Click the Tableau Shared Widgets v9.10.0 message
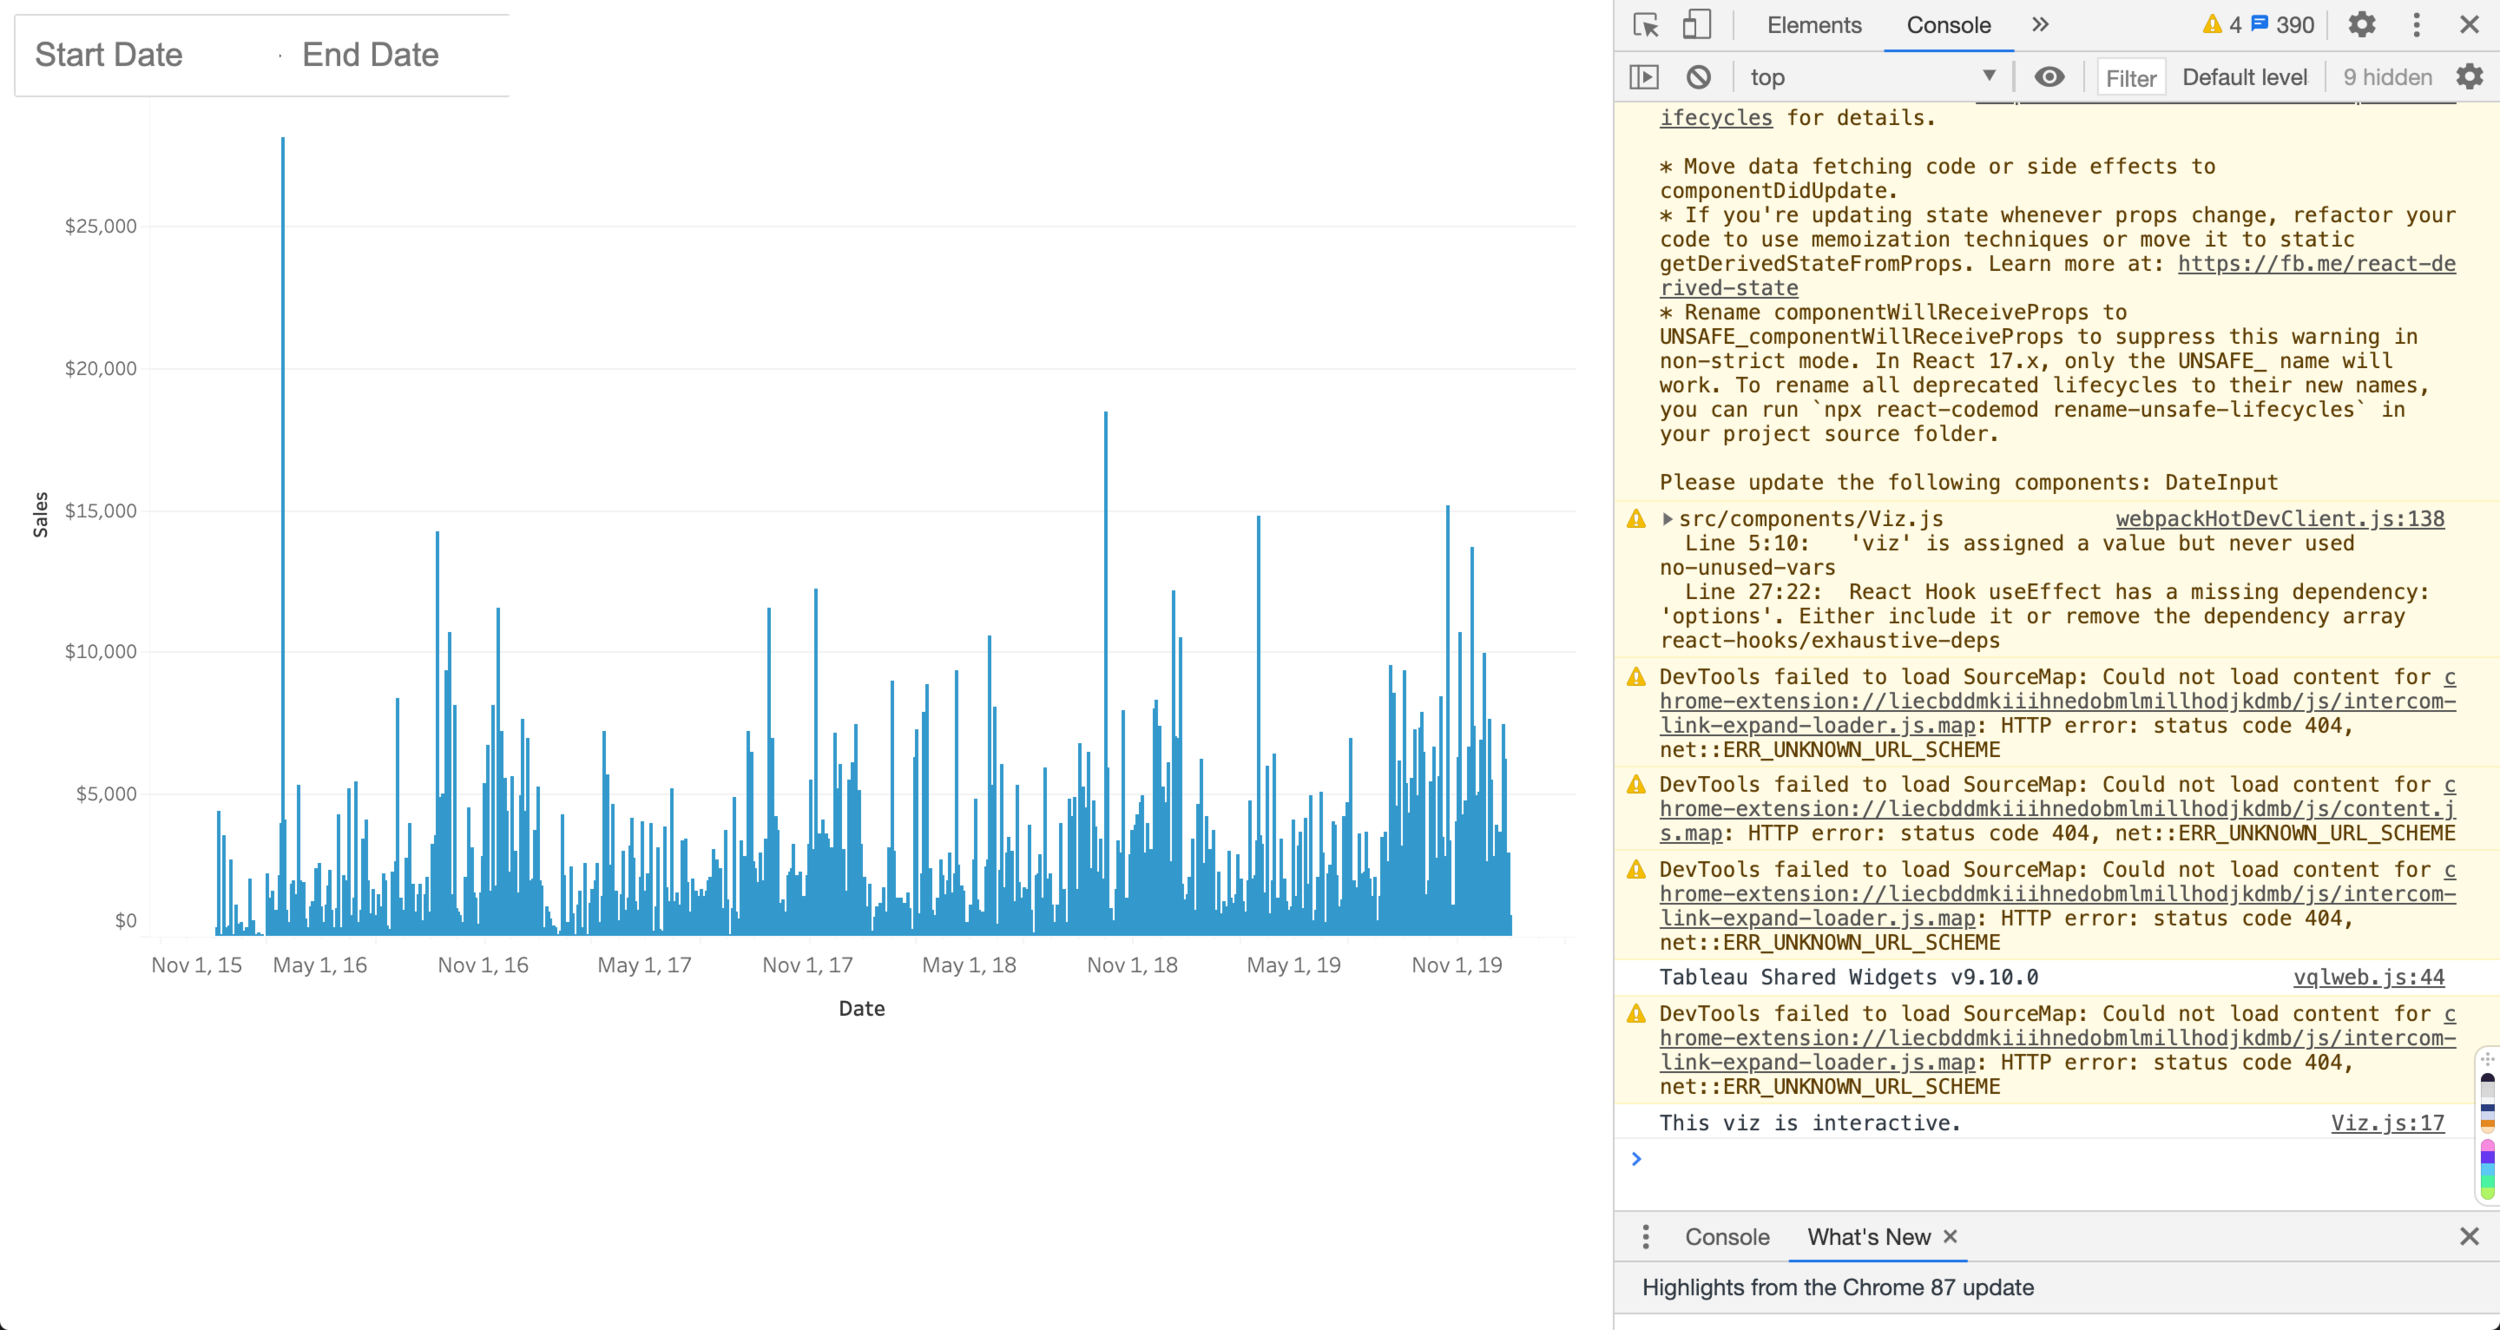This screenshot has height=1330, width=2500. [x=1849, y=977]
